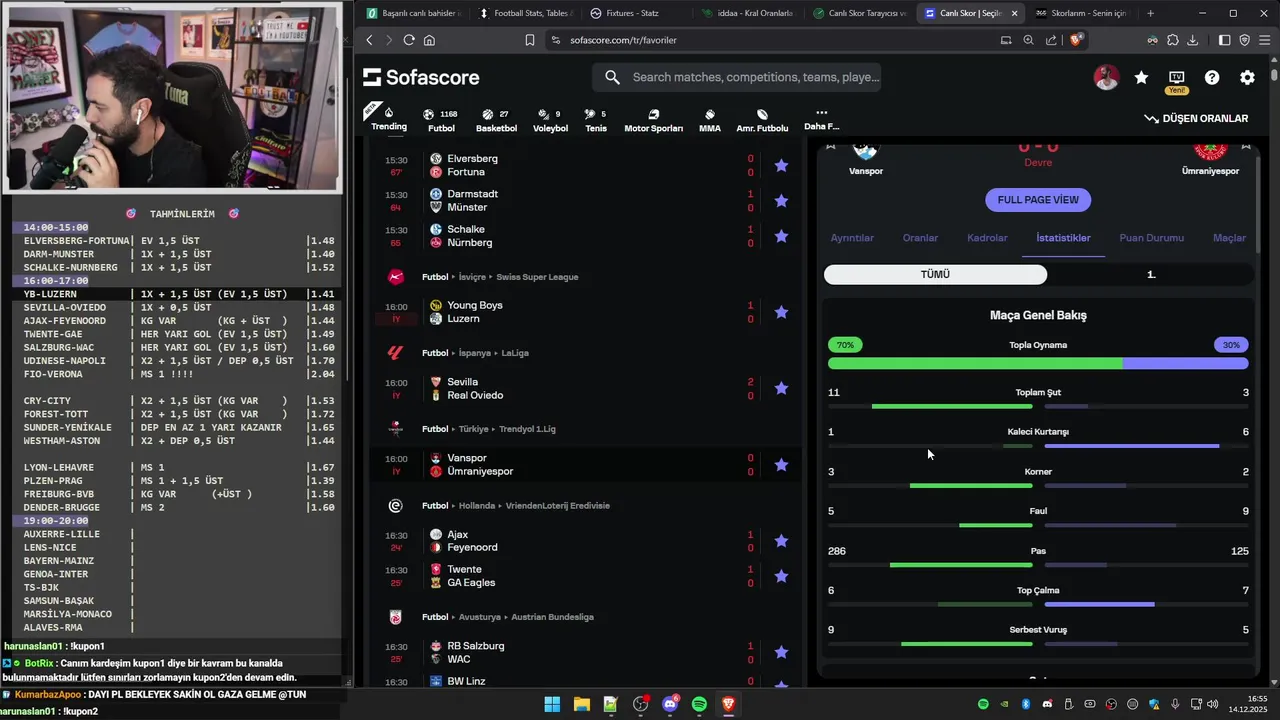Click the Toplam Şut stat bar
This screenshot has height=720, width=1280.
(x=1038, y=406)
